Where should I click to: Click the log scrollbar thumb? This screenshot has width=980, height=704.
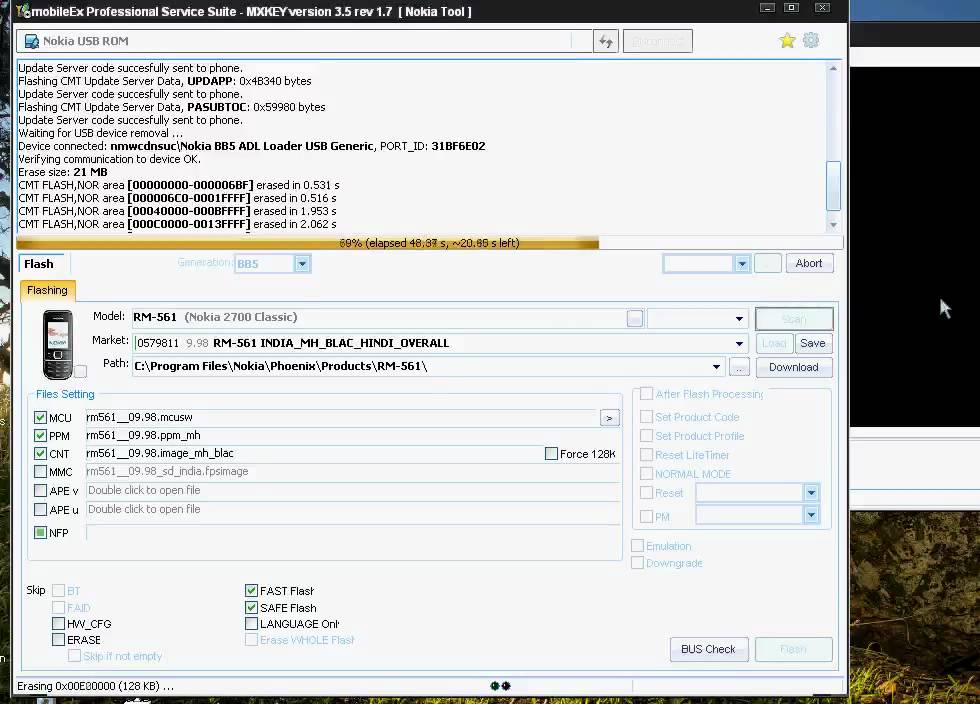(833, 186)
